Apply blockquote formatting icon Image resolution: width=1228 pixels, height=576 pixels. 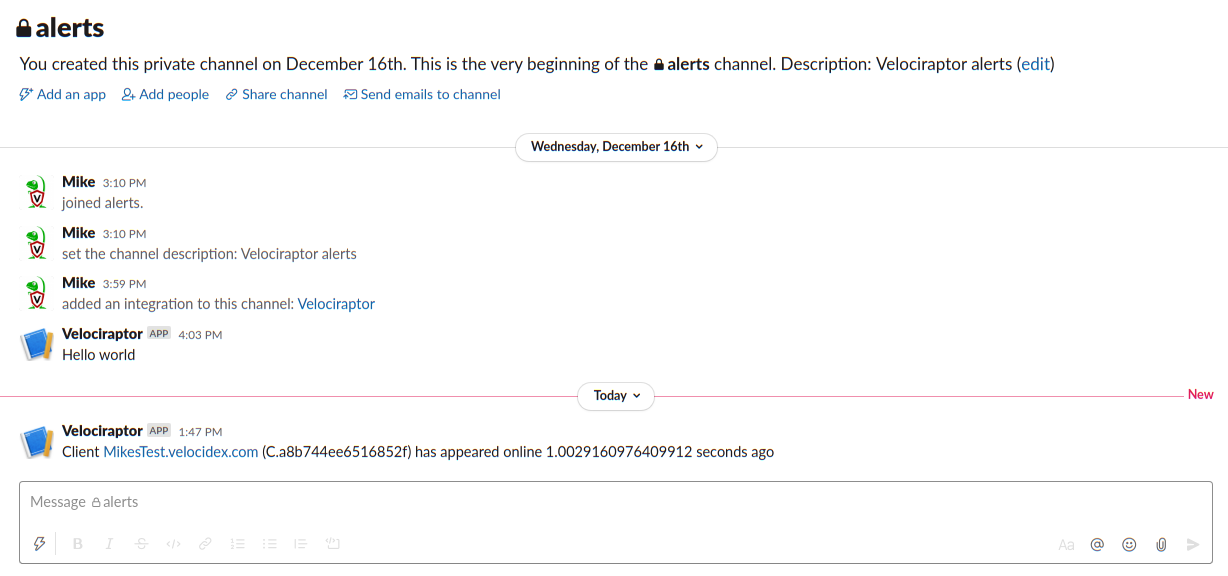pyautogui.click(x=300, y=544)
